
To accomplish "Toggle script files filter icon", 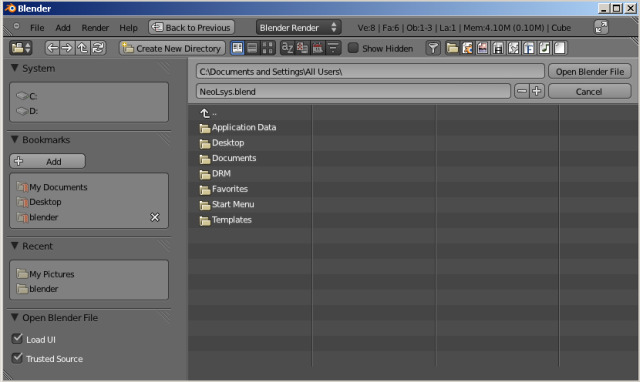I will [x=513, y=48].
